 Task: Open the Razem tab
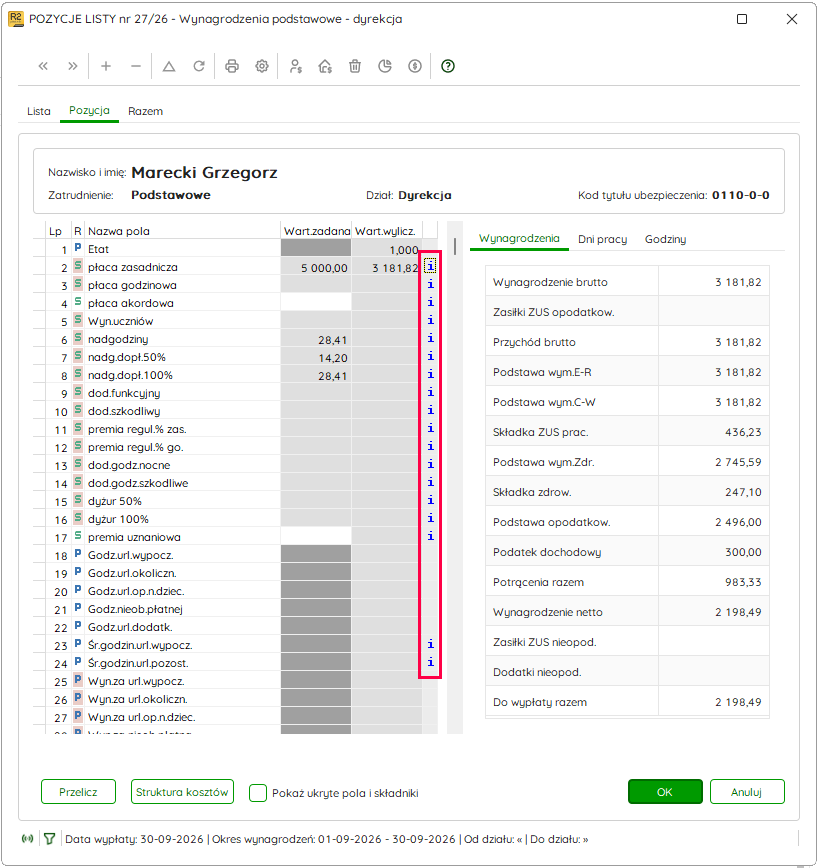(x=146, y=111)
